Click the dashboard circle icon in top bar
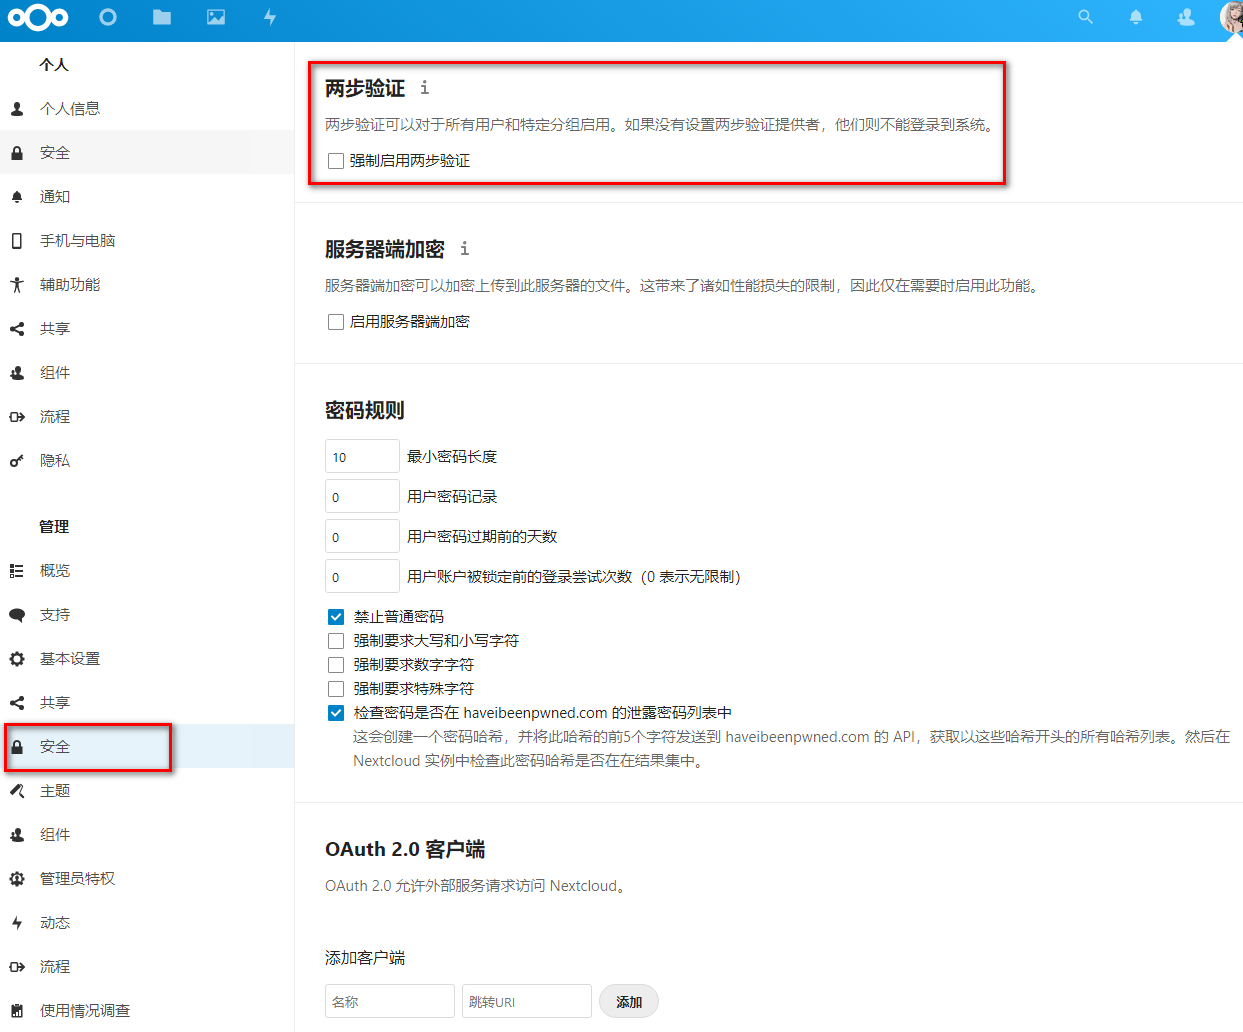The width and height of the screenshot is (1243, 1032). pyautogui.click(x=108, y=17)
